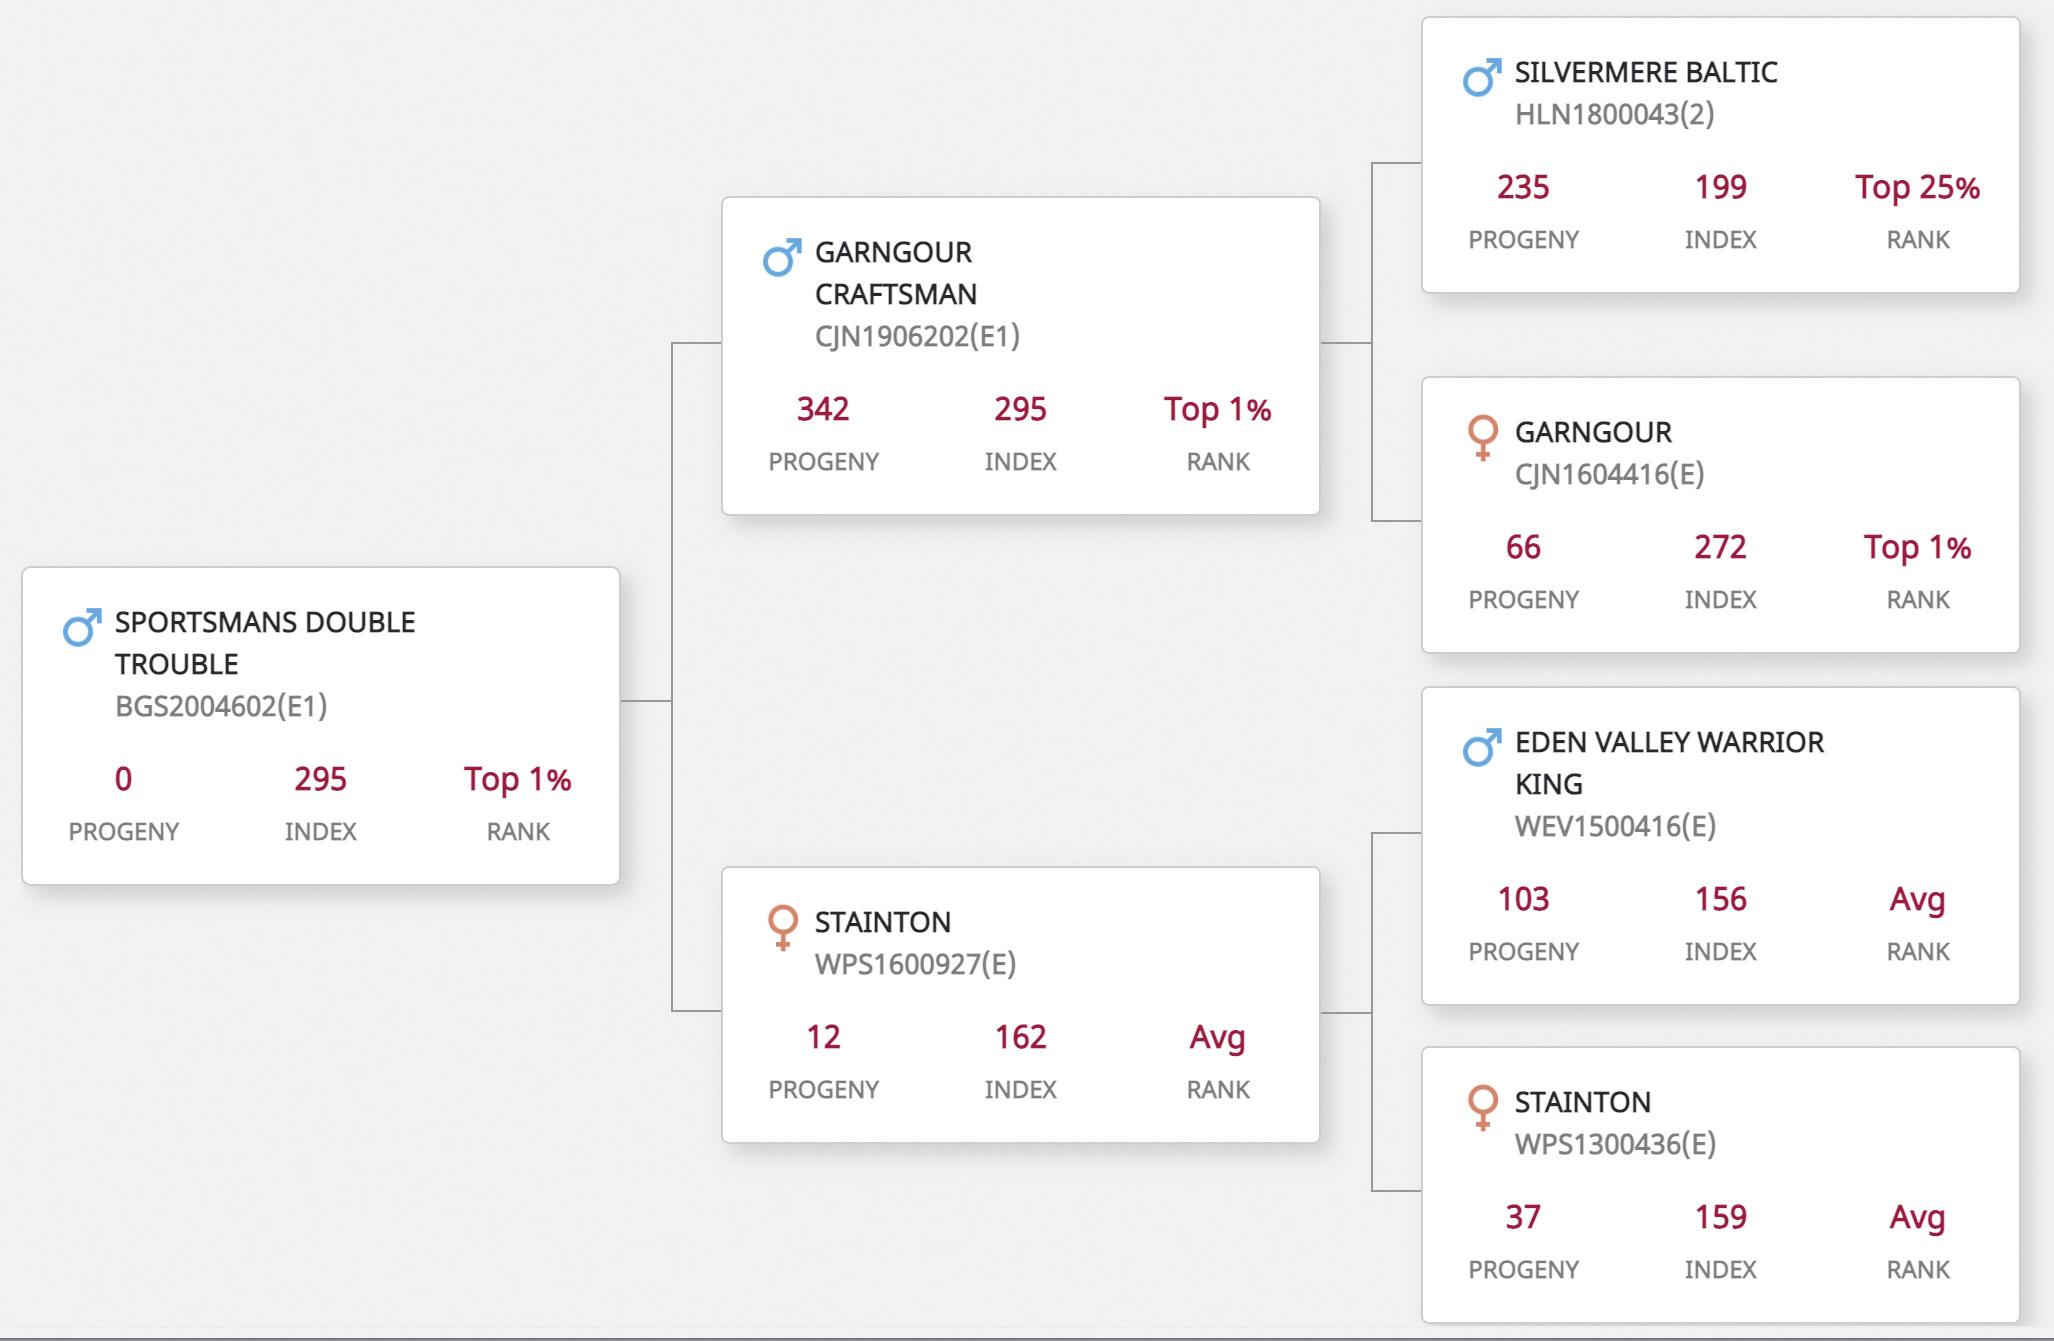Click index 272 on Garngour dam card

(1720, 547)
